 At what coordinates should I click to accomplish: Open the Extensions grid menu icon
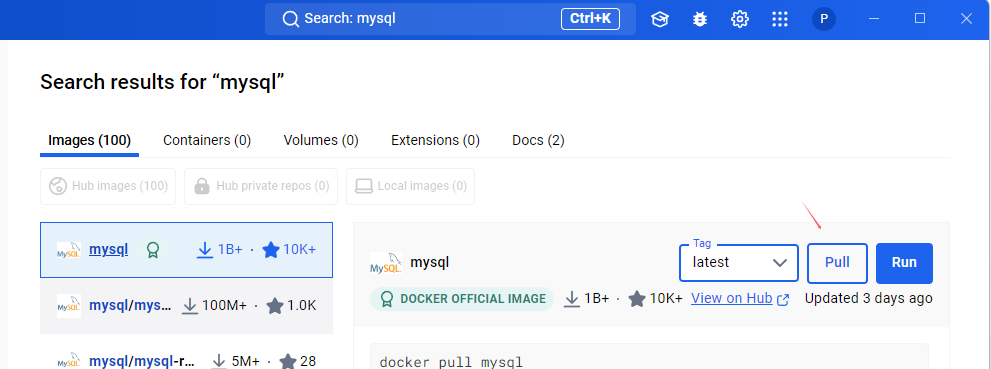point(780,19)
